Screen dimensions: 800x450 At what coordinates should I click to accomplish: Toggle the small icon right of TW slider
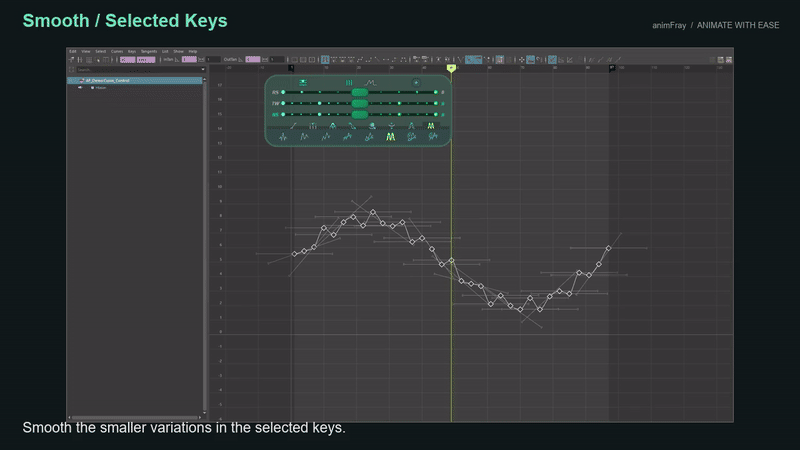click(x=443, y=104)
